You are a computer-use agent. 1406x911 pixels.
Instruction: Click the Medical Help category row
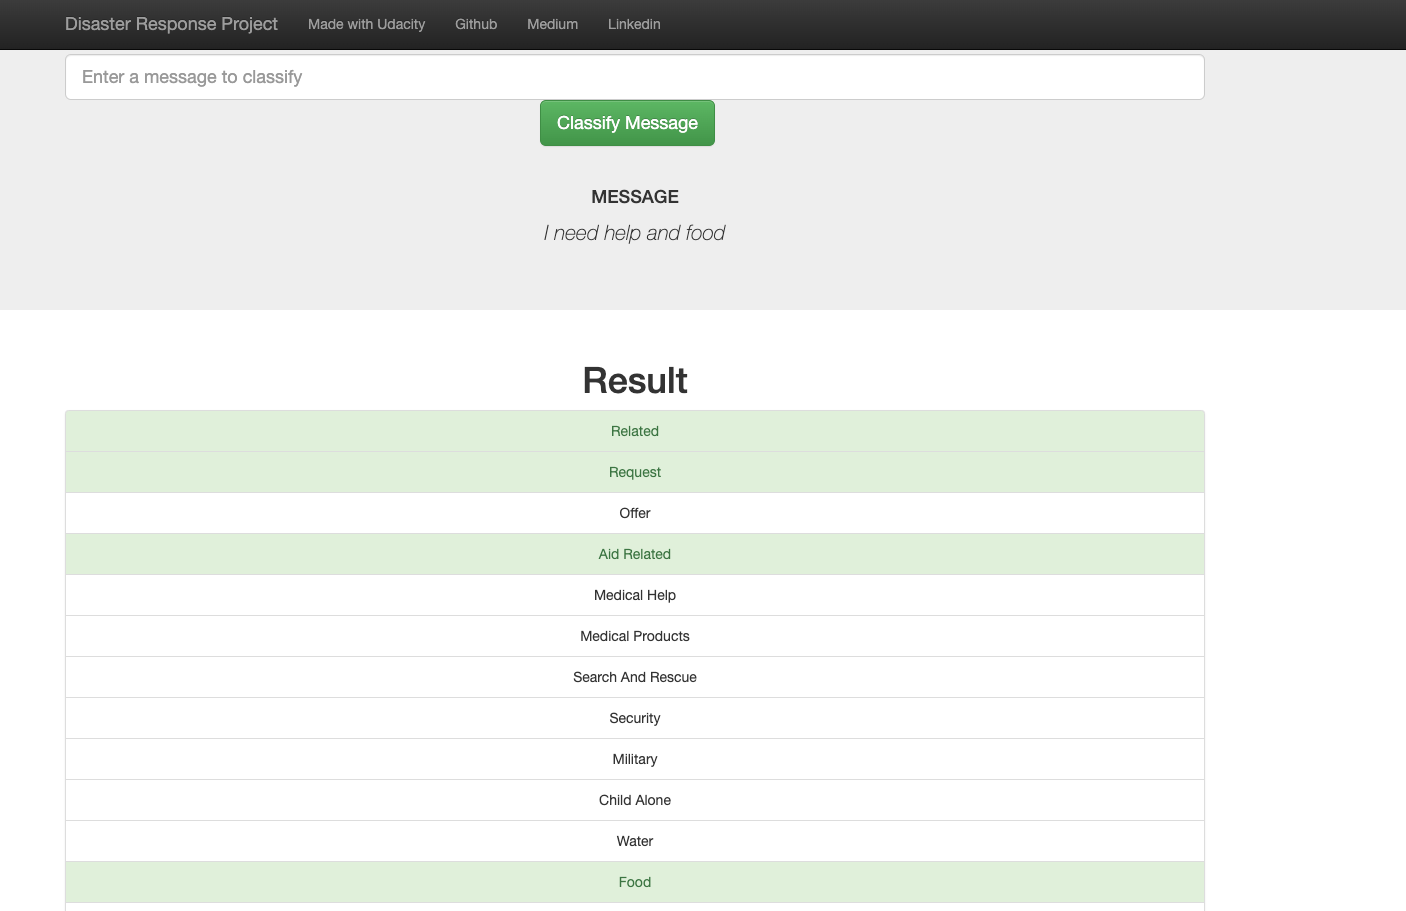tap(634, 594)
